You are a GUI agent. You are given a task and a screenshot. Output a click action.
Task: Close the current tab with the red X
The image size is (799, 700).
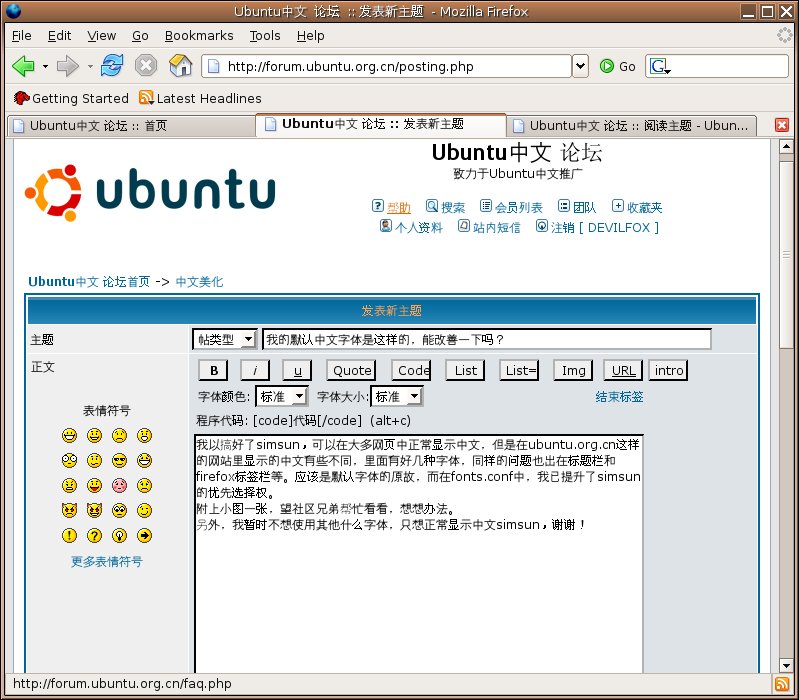pyautogui.click(x=782, y=125)
